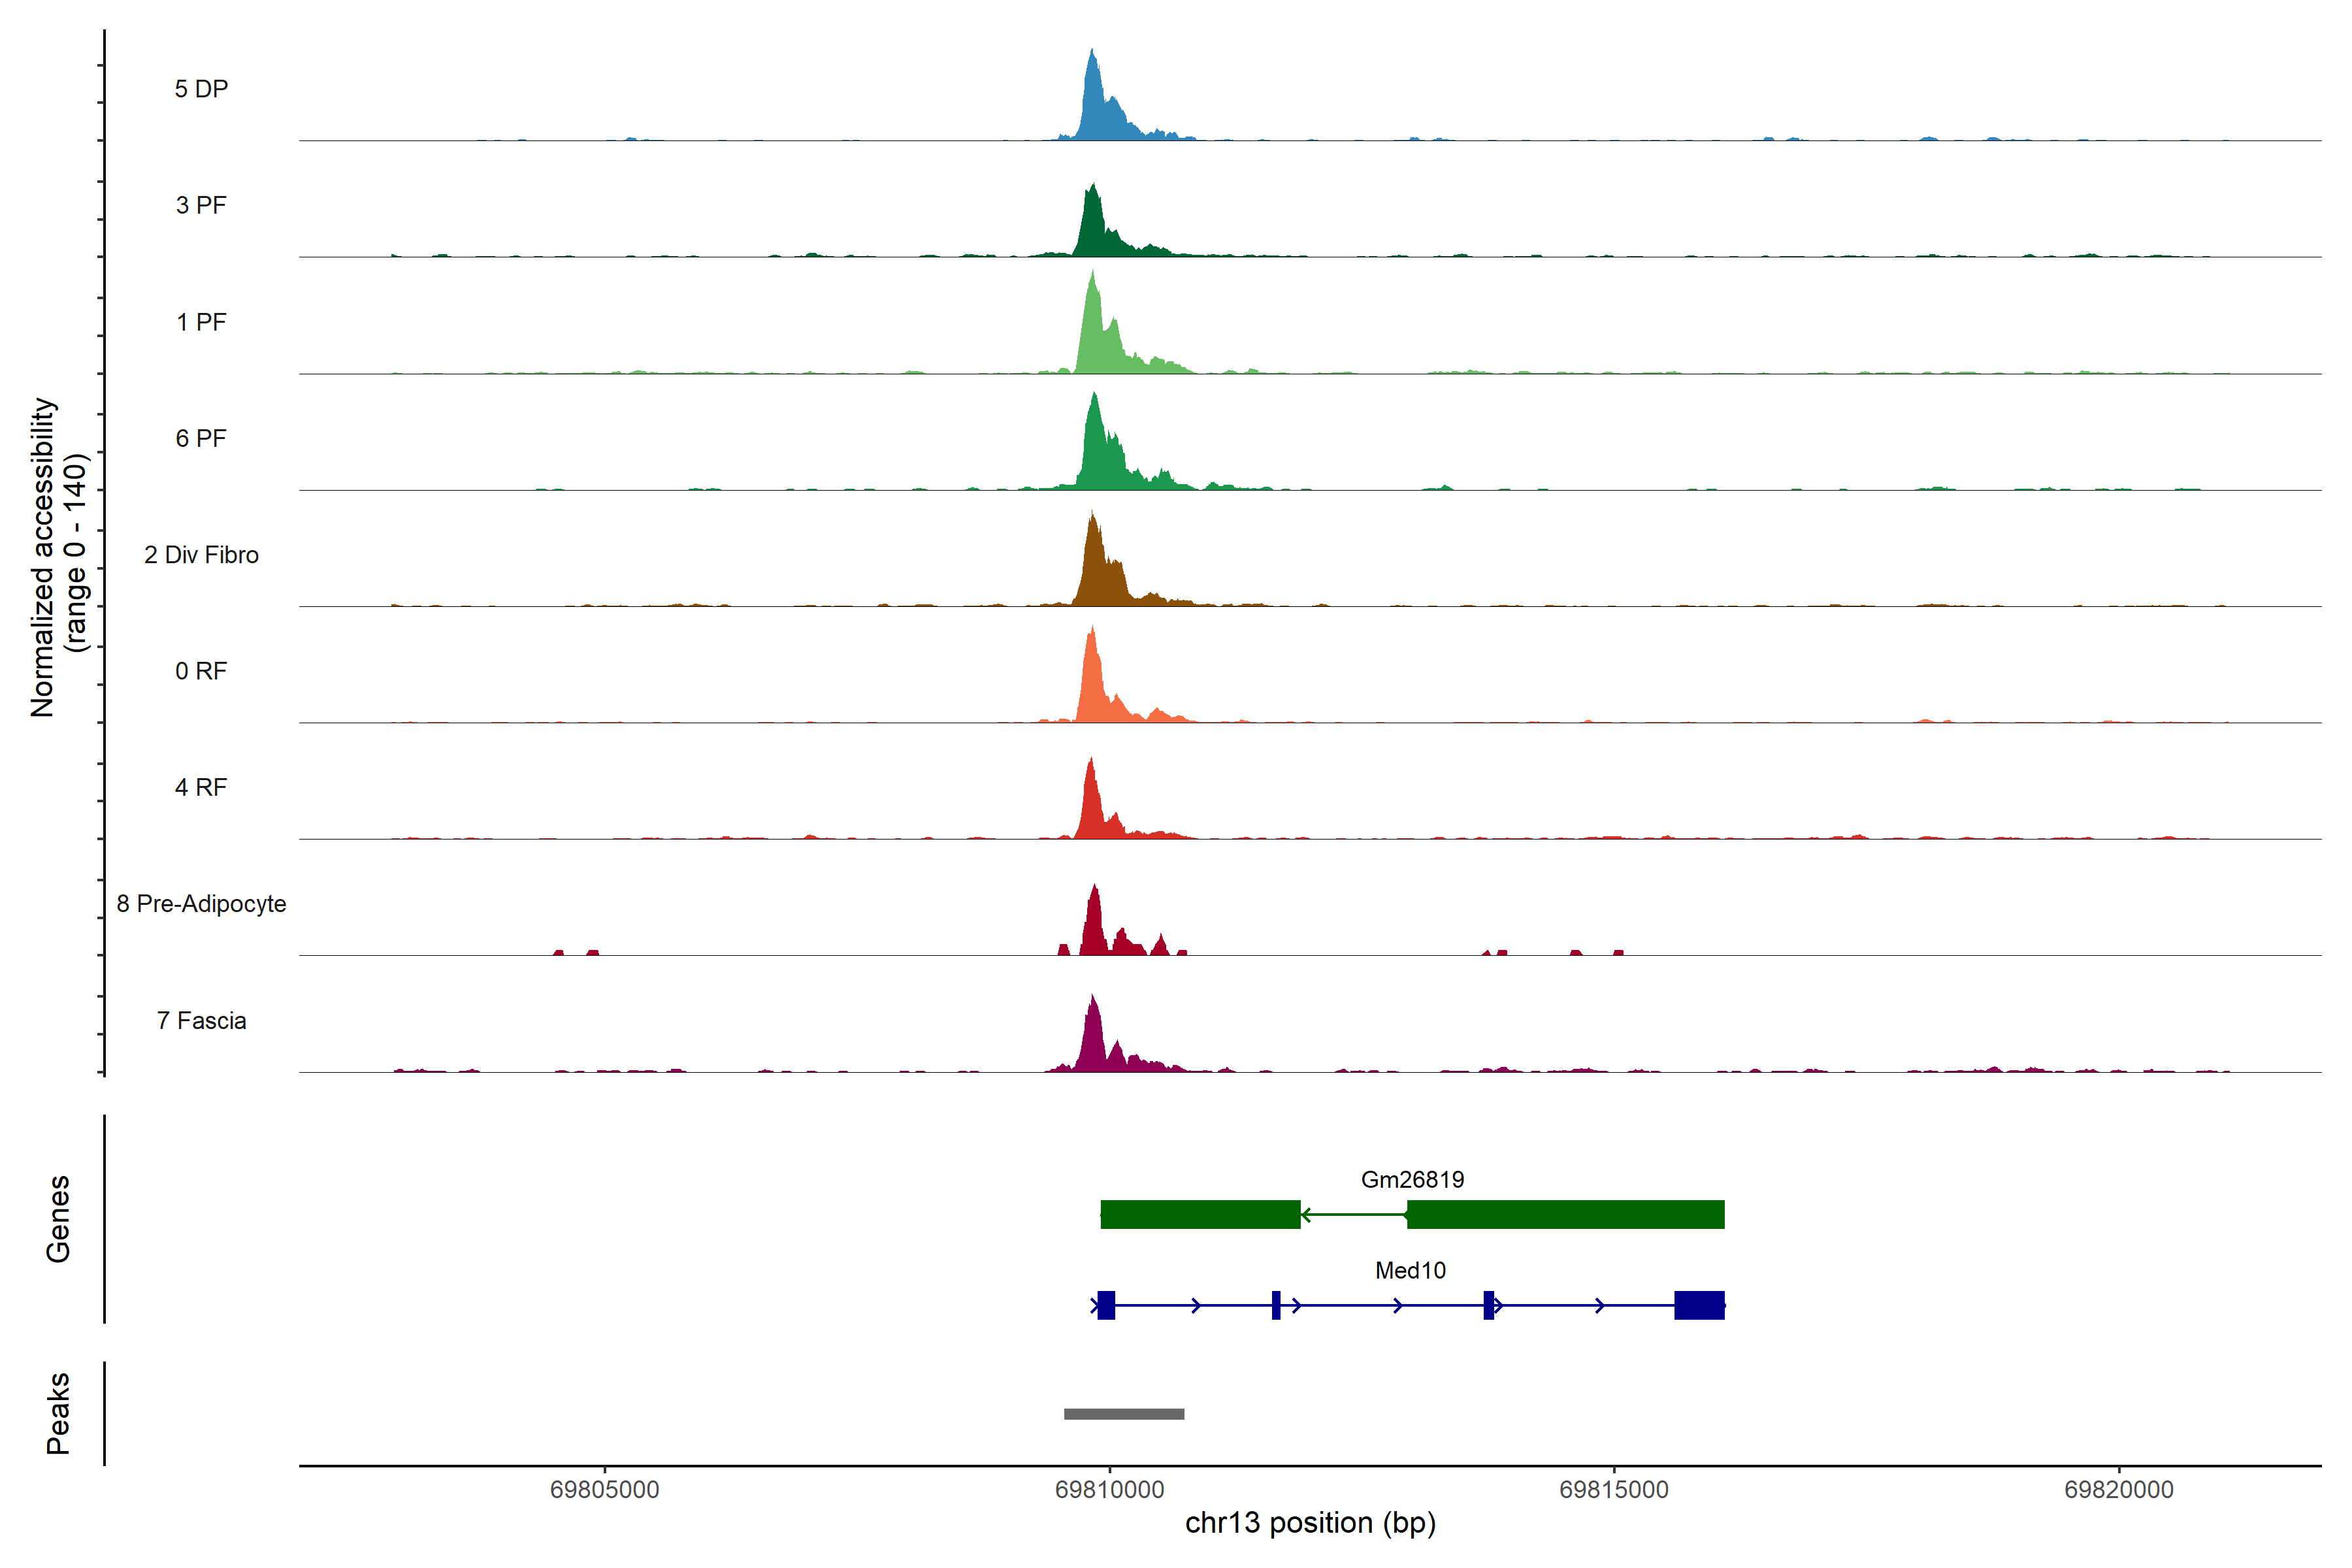Screen dimensions: 2352x1568
Task: Click the gray peak region bar
Action: [1124, 1414]
